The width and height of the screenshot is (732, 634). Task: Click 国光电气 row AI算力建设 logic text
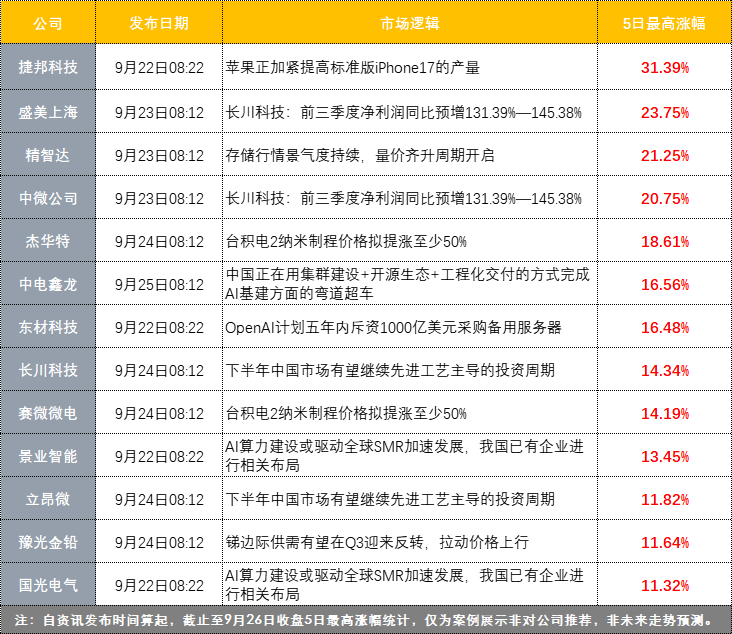(x=404, y=585)
